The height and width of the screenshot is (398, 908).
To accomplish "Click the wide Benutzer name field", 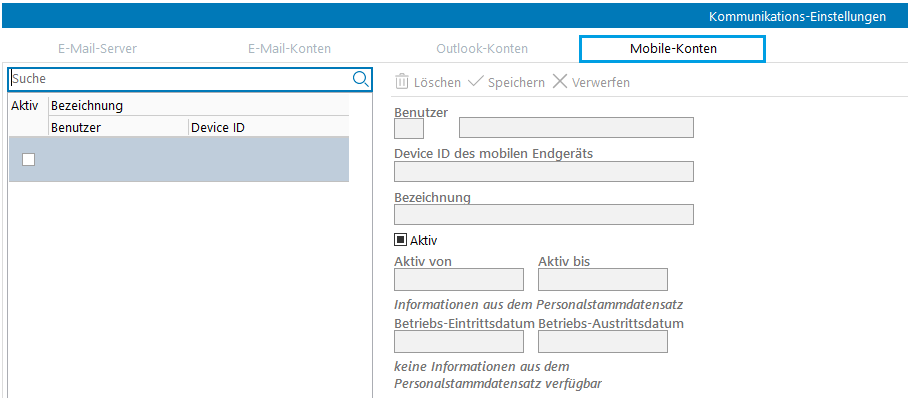I will (576, 127).
